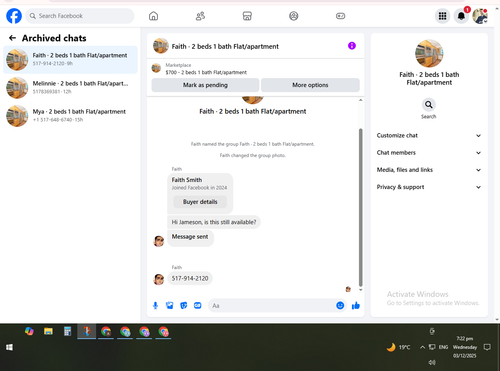Viewport: 500px width, 371px height.
Task: Open the network icon in system tray
Action: 432,347
